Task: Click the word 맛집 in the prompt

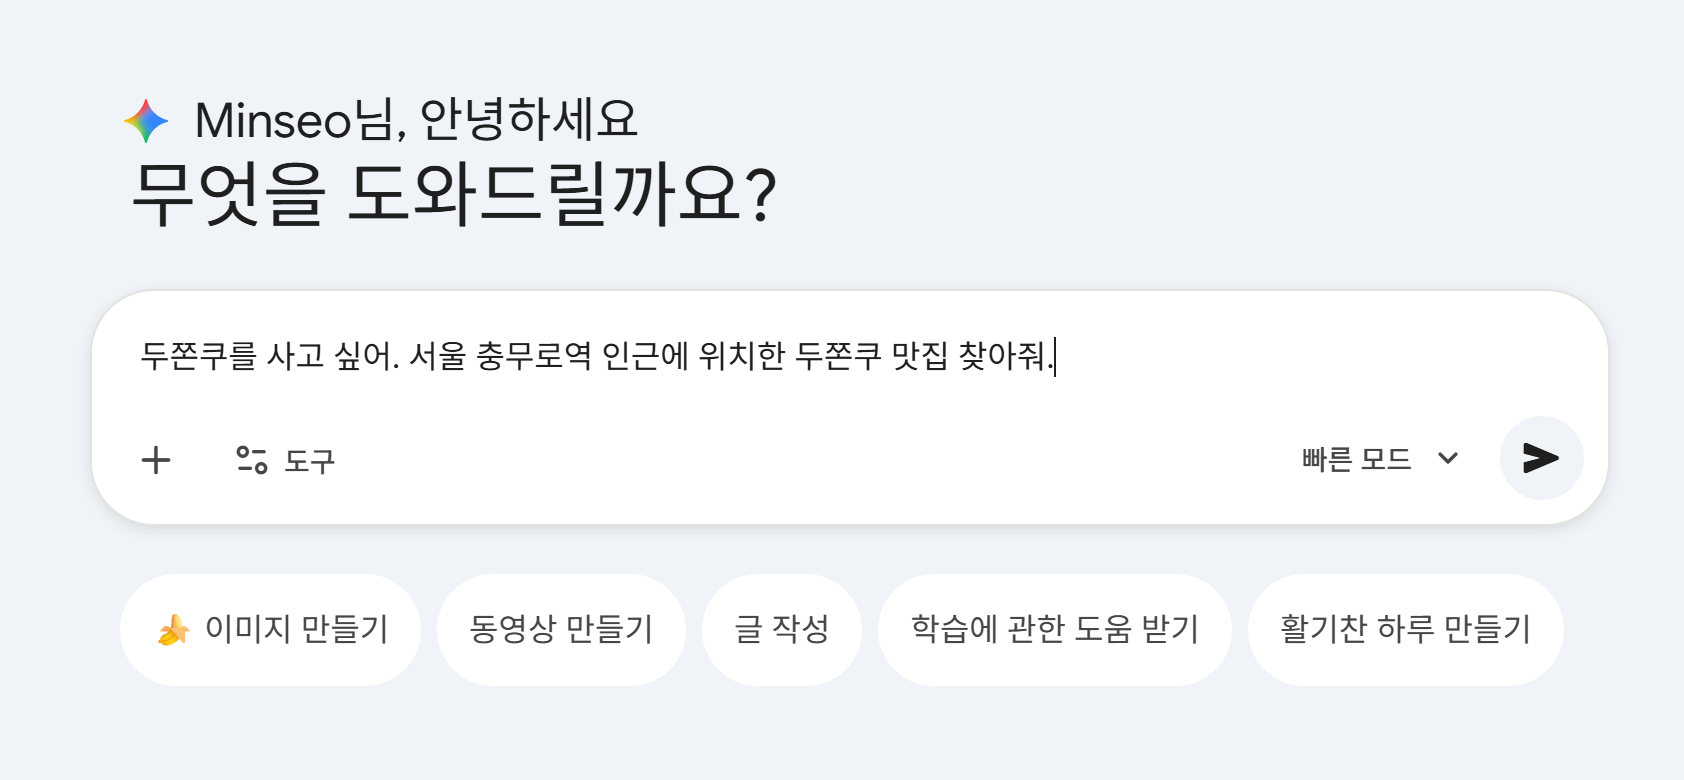Action: [x=919, y=356]
